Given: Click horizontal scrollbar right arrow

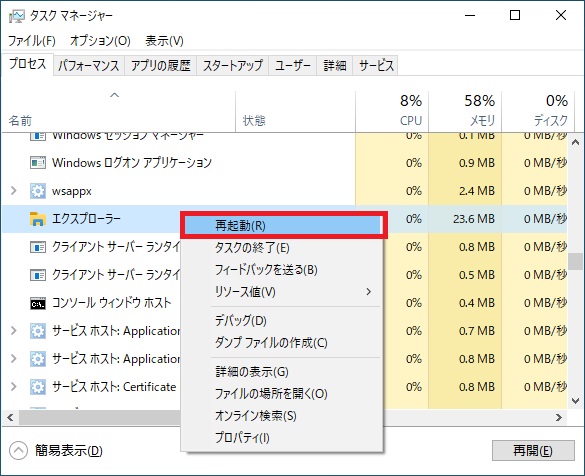Looking at the screenshot, I should point(559,417).
